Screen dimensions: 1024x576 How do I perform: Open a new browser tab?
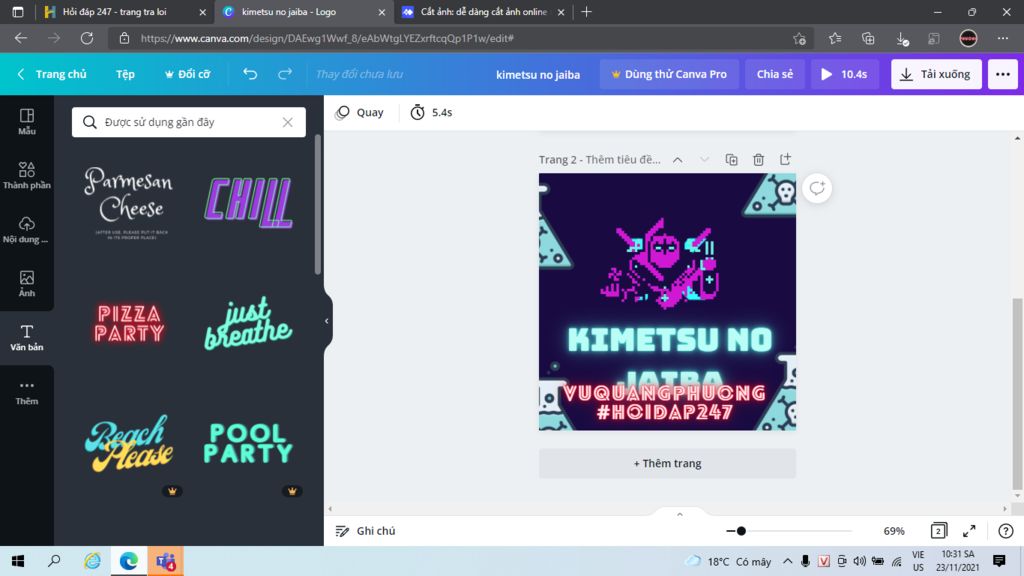click(586, 12)
